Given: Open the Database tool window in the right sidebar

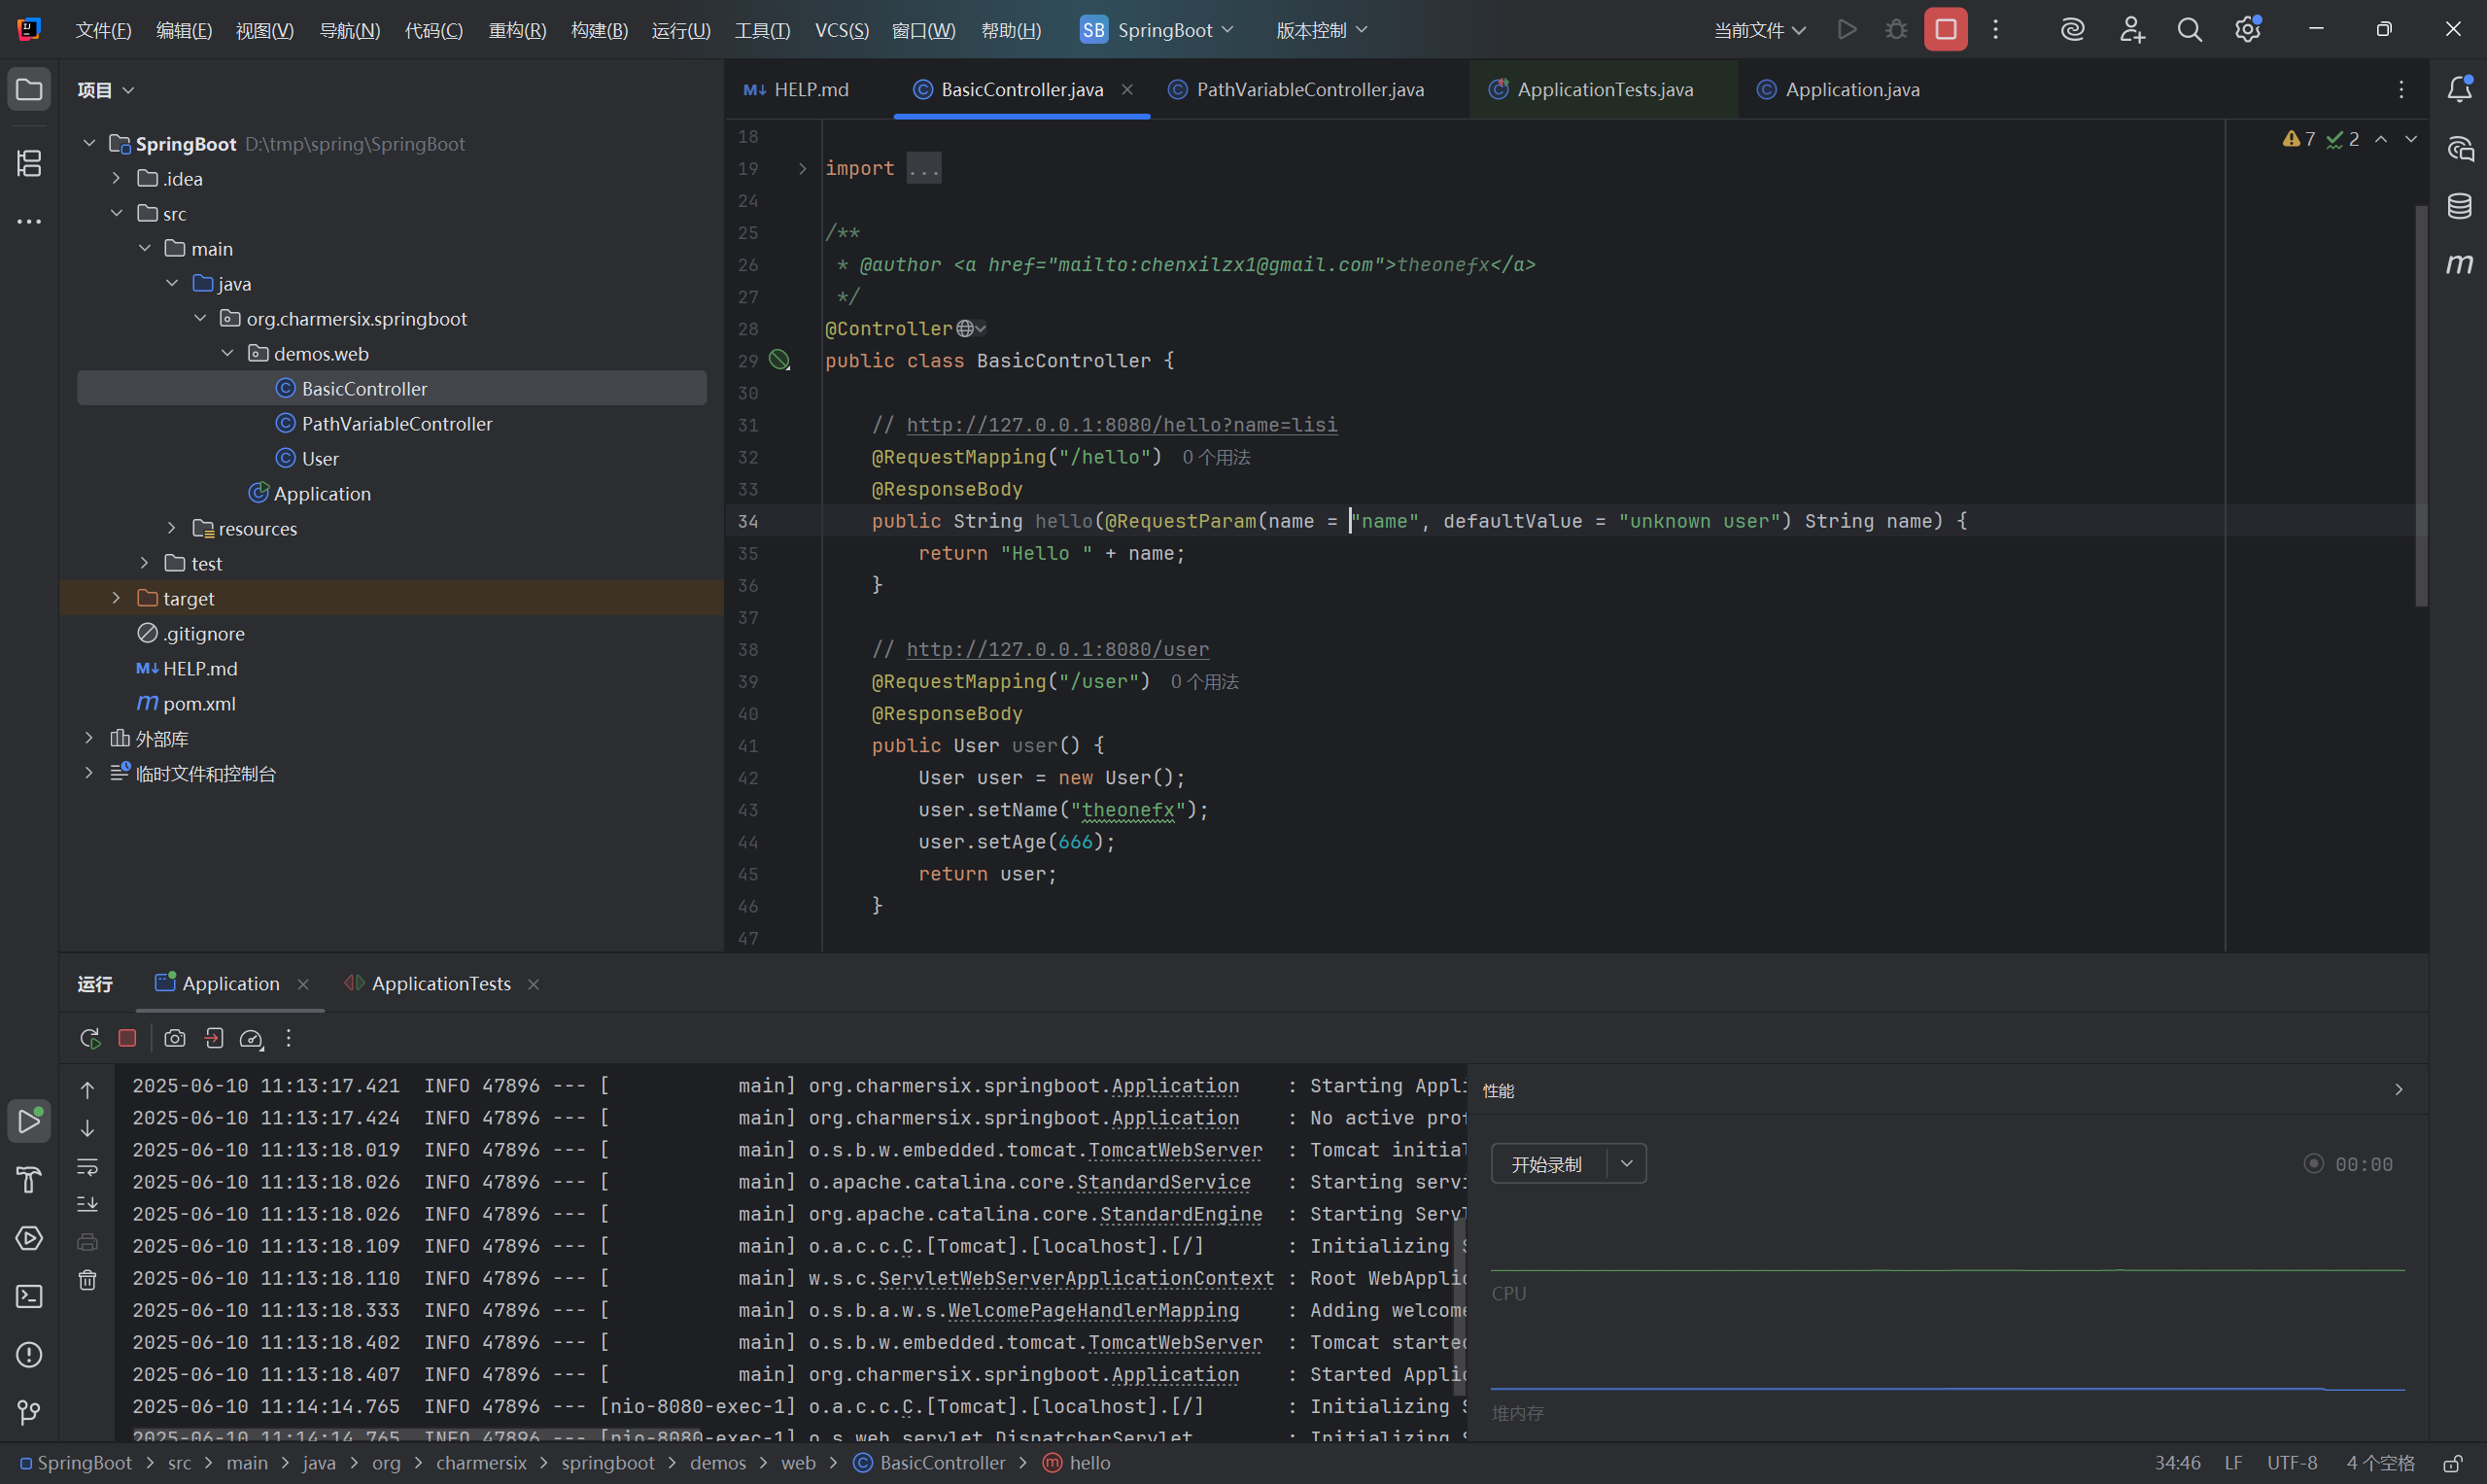Looking at the screenshot, I should point(2459,207).
